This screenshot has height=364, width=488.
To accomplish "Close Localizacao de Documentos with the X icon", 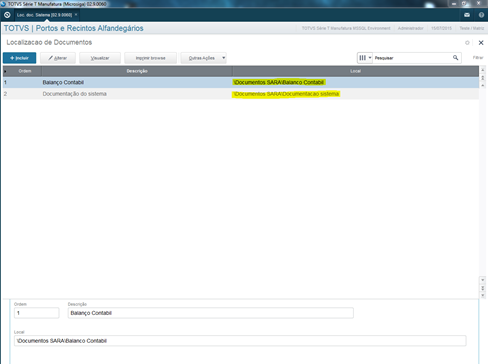I will (x=481, y=43).
